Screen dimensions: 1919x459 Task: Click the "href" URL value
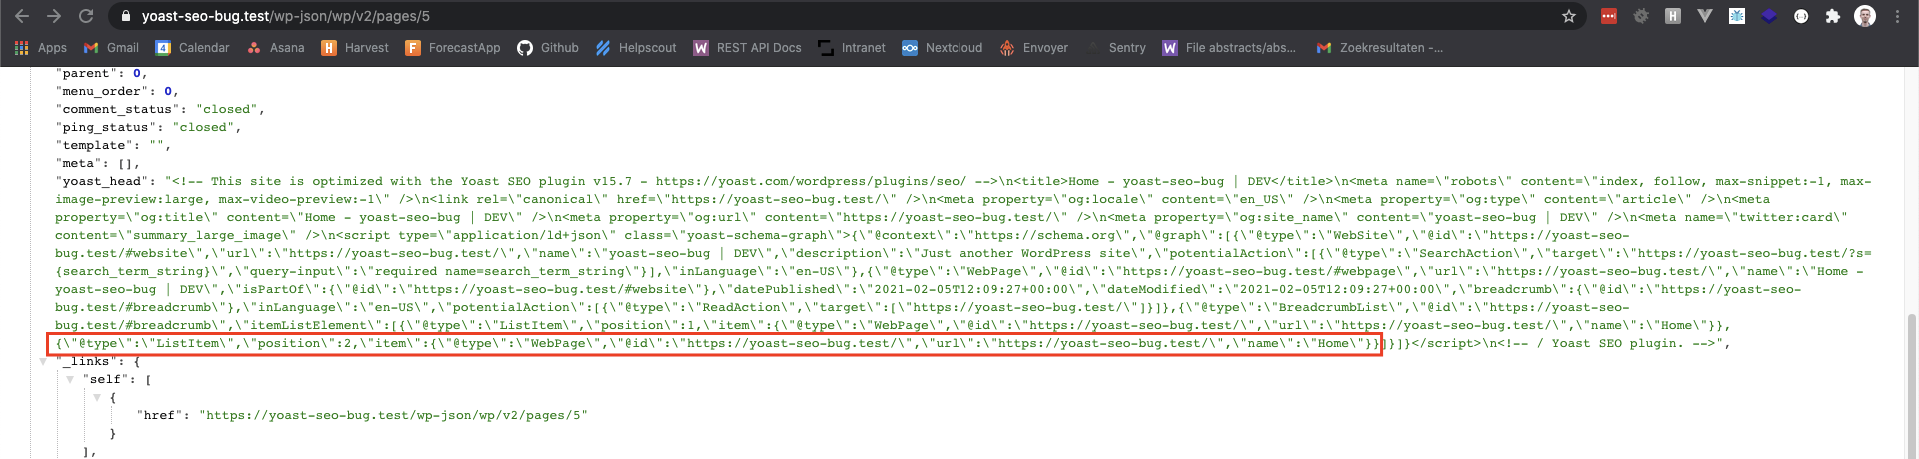pos(393,415)
